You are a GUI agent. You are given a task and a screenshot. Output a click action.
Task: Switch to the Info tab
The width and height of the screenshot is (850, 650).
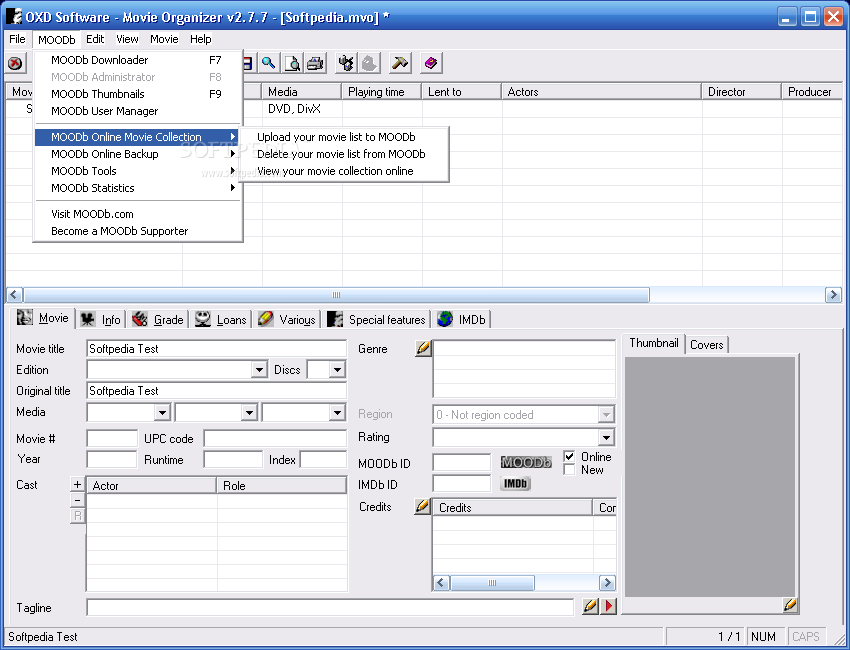pos(101,320)
